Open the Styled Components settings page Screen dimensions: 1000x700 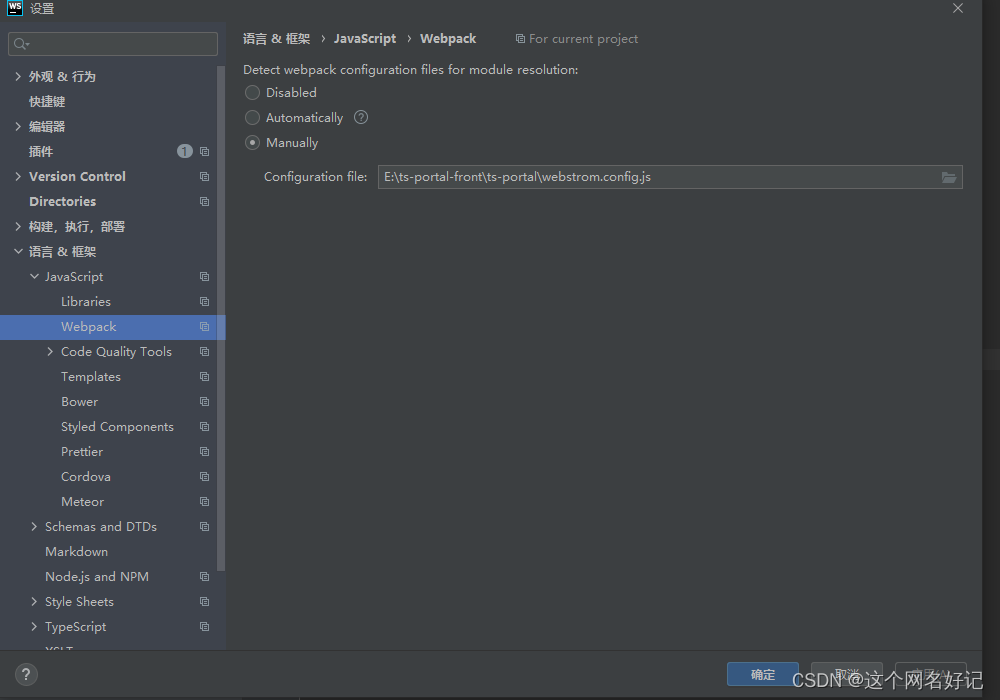pos(117,427)
